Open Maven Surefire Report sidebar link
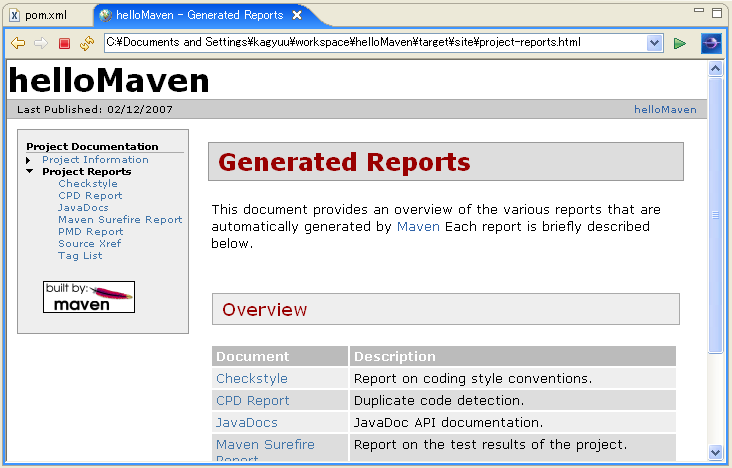 click(120, 220)
